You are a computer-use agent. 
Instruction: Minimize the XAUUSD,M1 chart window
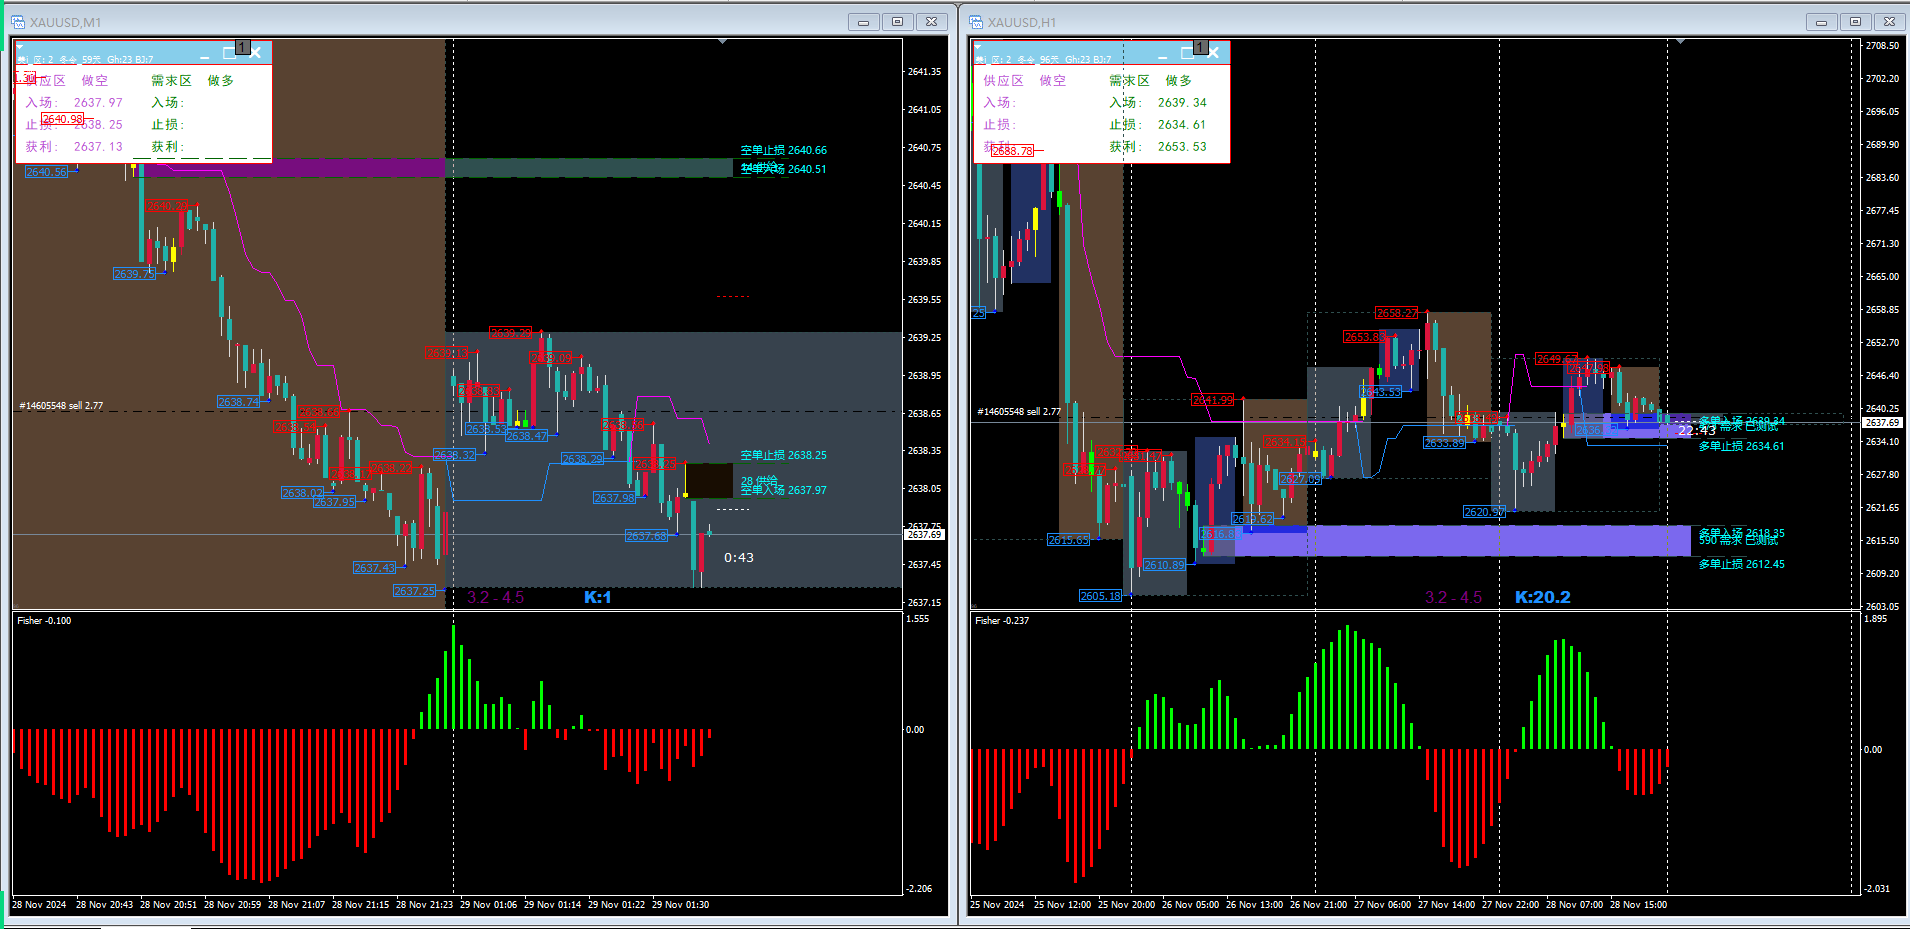point(863,22)
